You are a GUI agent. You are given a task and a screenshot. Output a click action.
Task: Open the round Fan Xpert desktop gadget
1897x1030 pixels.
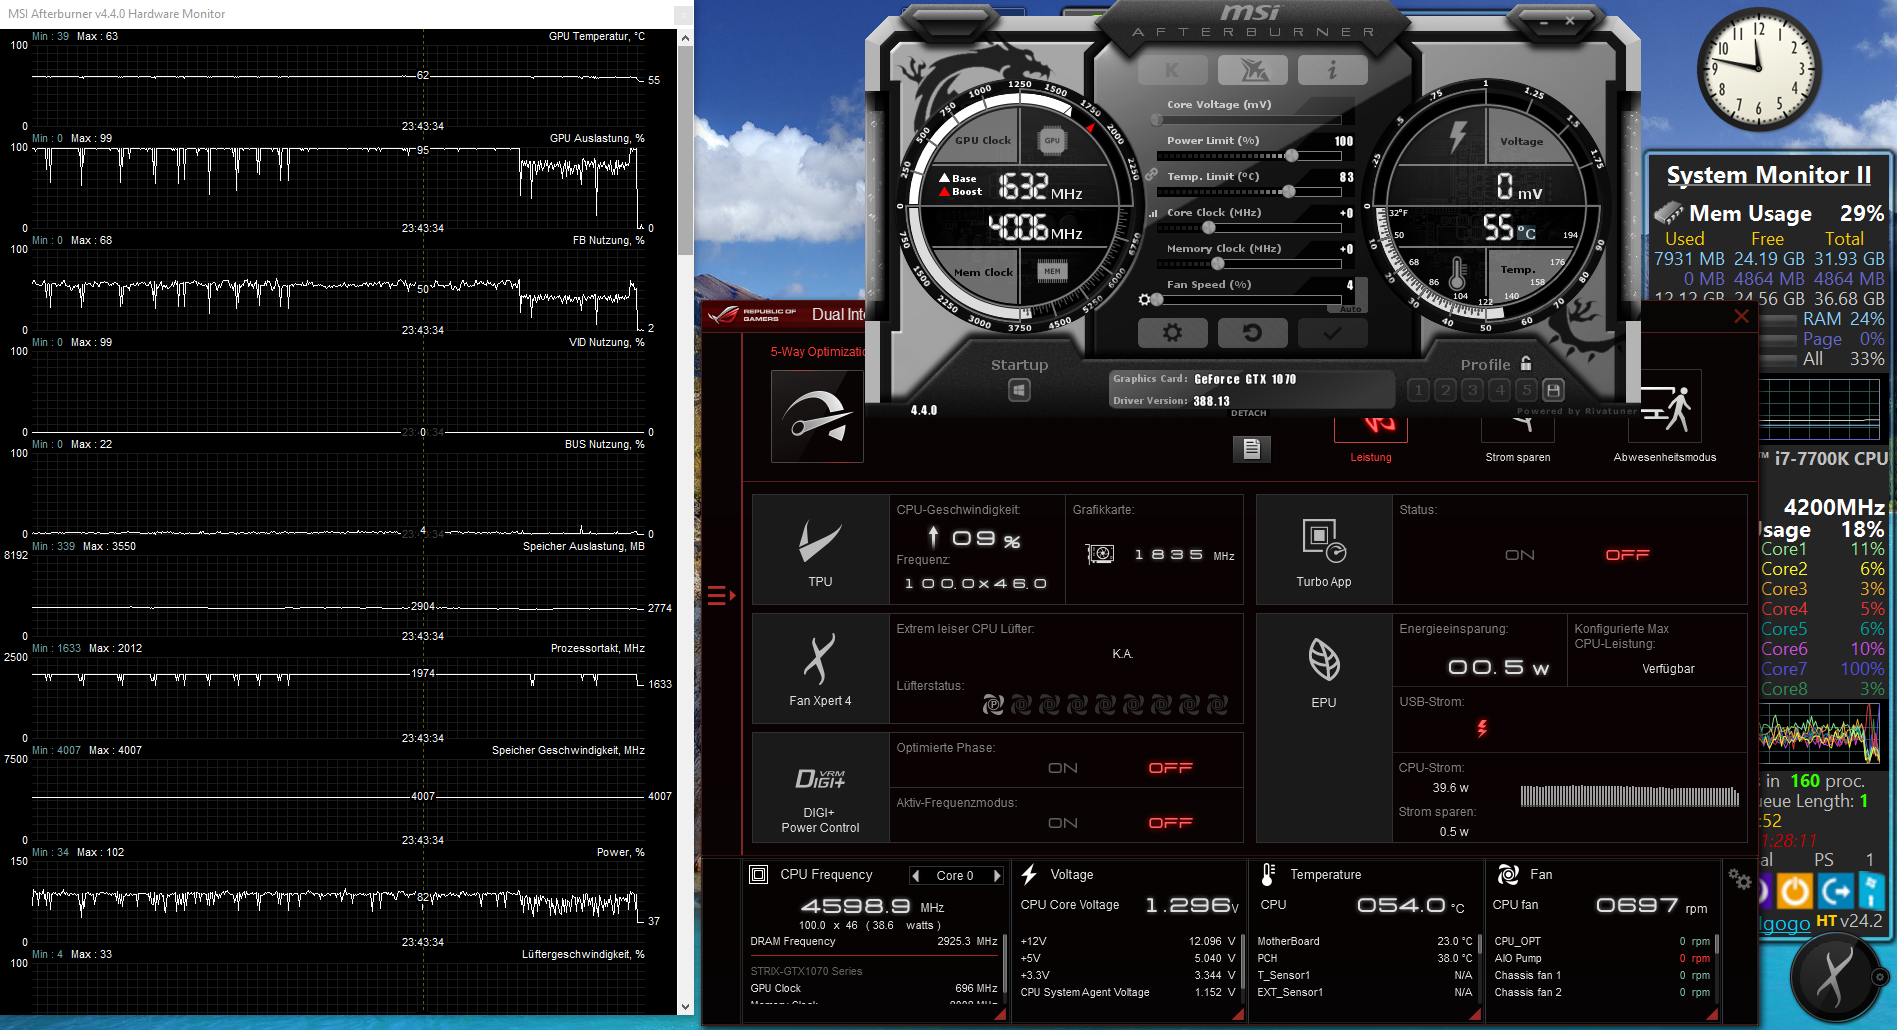coord(1836,977)
